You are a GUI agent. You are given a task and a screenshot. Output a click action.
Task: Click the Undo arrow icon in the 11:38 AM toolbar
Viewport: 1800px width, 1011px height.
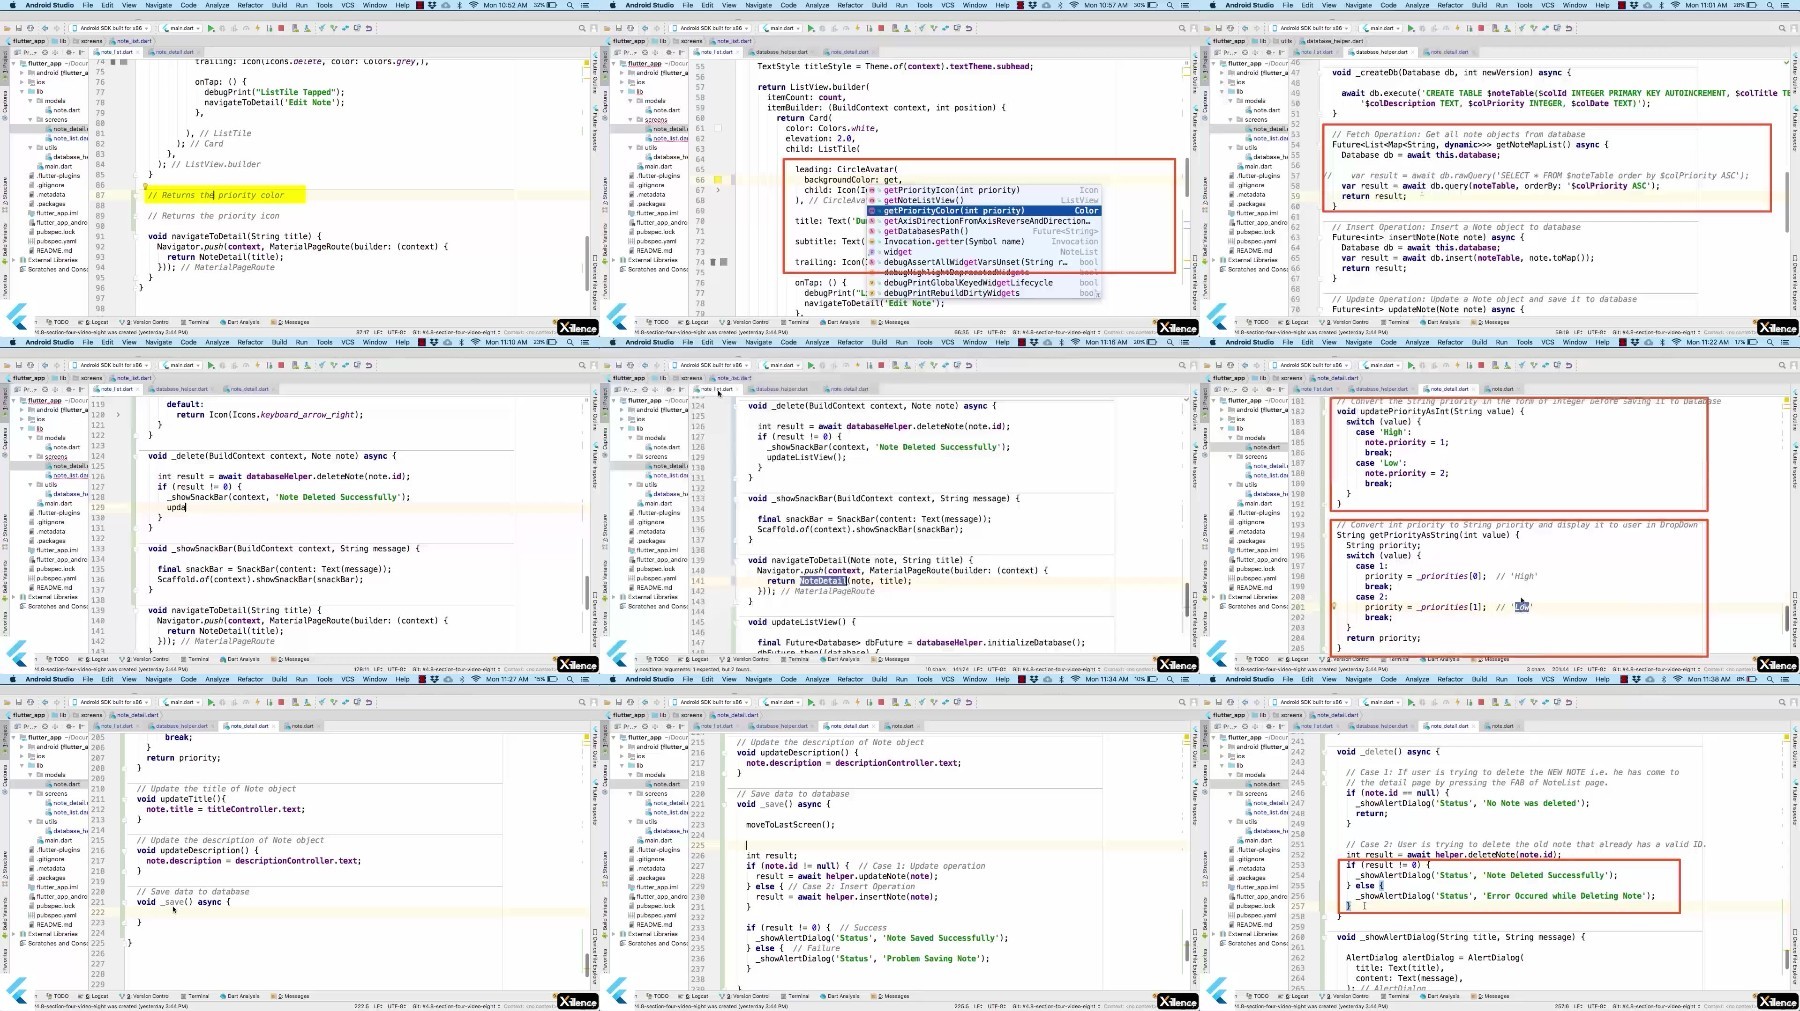coord(1568,702)
